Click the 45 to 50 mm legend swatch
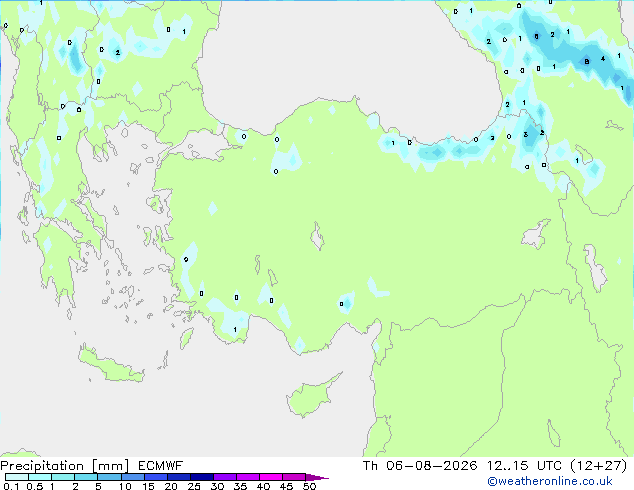This screenshot has width=634, height=490. tap(294, 477)
